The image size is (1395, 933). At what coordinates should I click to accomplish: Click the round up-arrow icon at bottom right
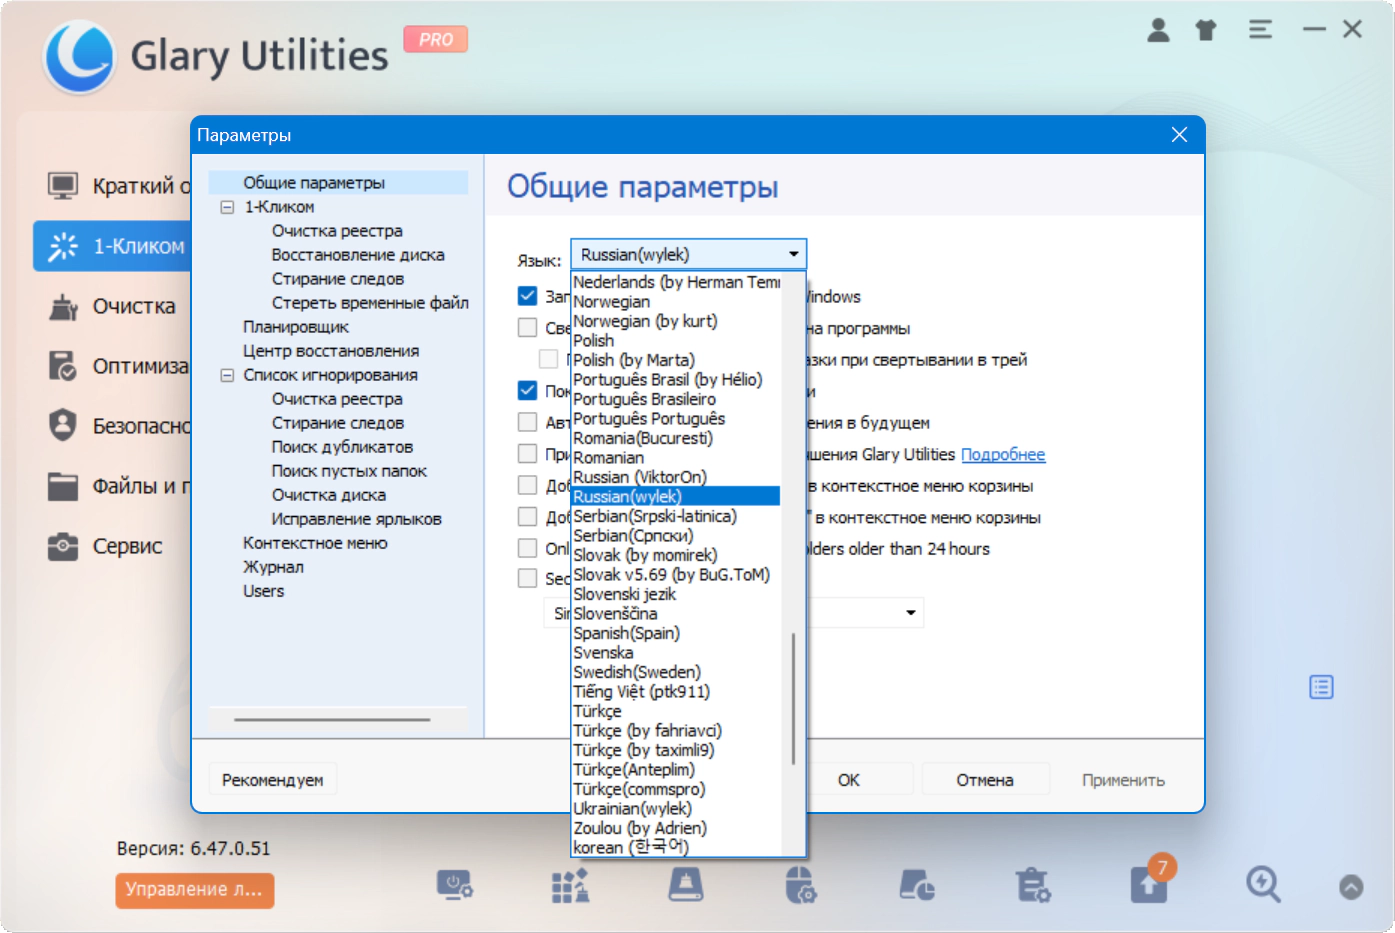1351,887
